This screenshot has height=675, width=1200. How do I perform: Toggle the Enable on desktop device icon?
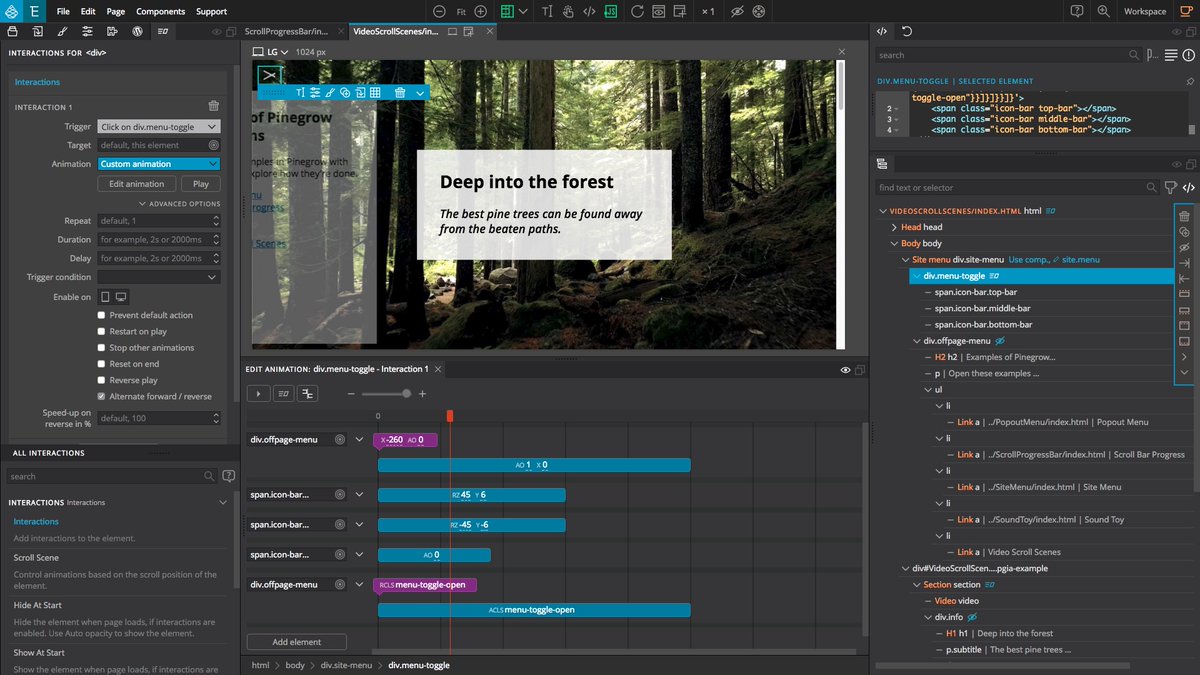pos(120,297)
